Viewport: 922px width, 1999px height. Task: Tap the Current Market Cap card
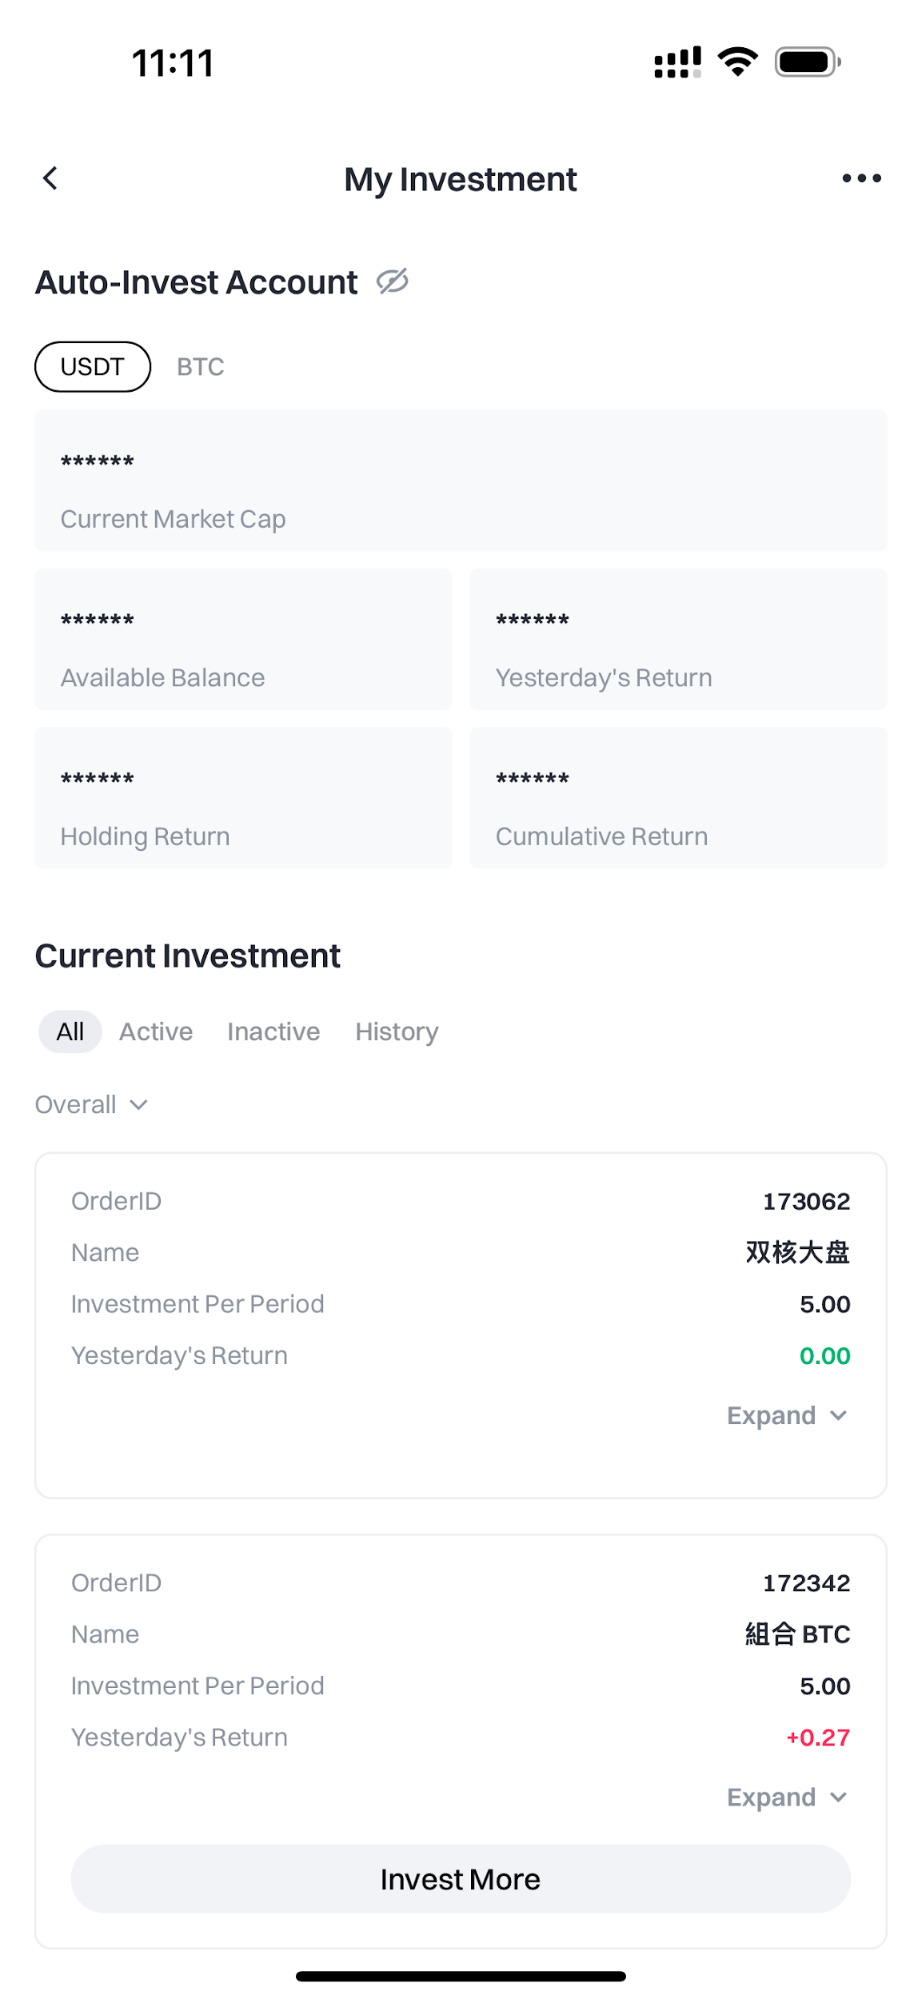coord(460,480)
